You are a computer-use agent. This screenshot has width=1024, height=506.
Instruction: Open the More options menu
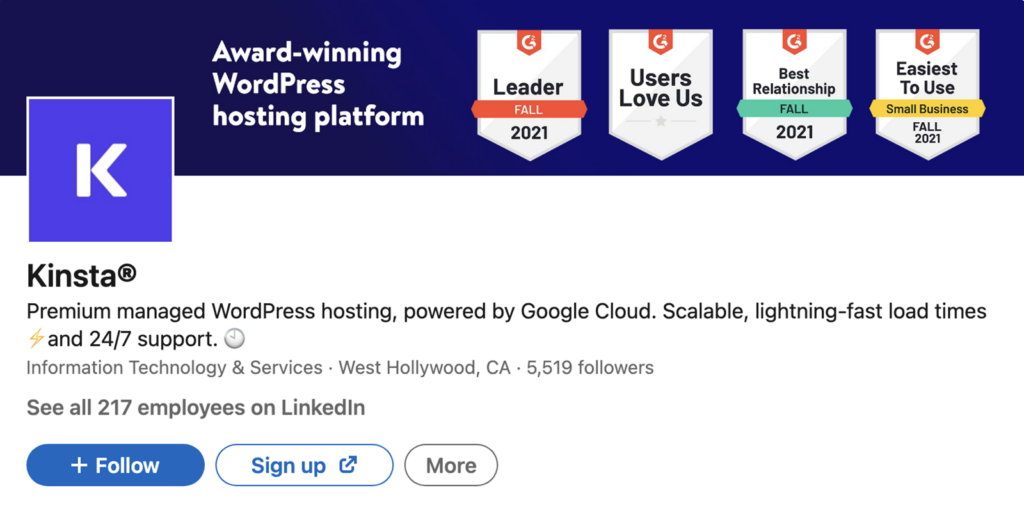(x=451, y=466)
